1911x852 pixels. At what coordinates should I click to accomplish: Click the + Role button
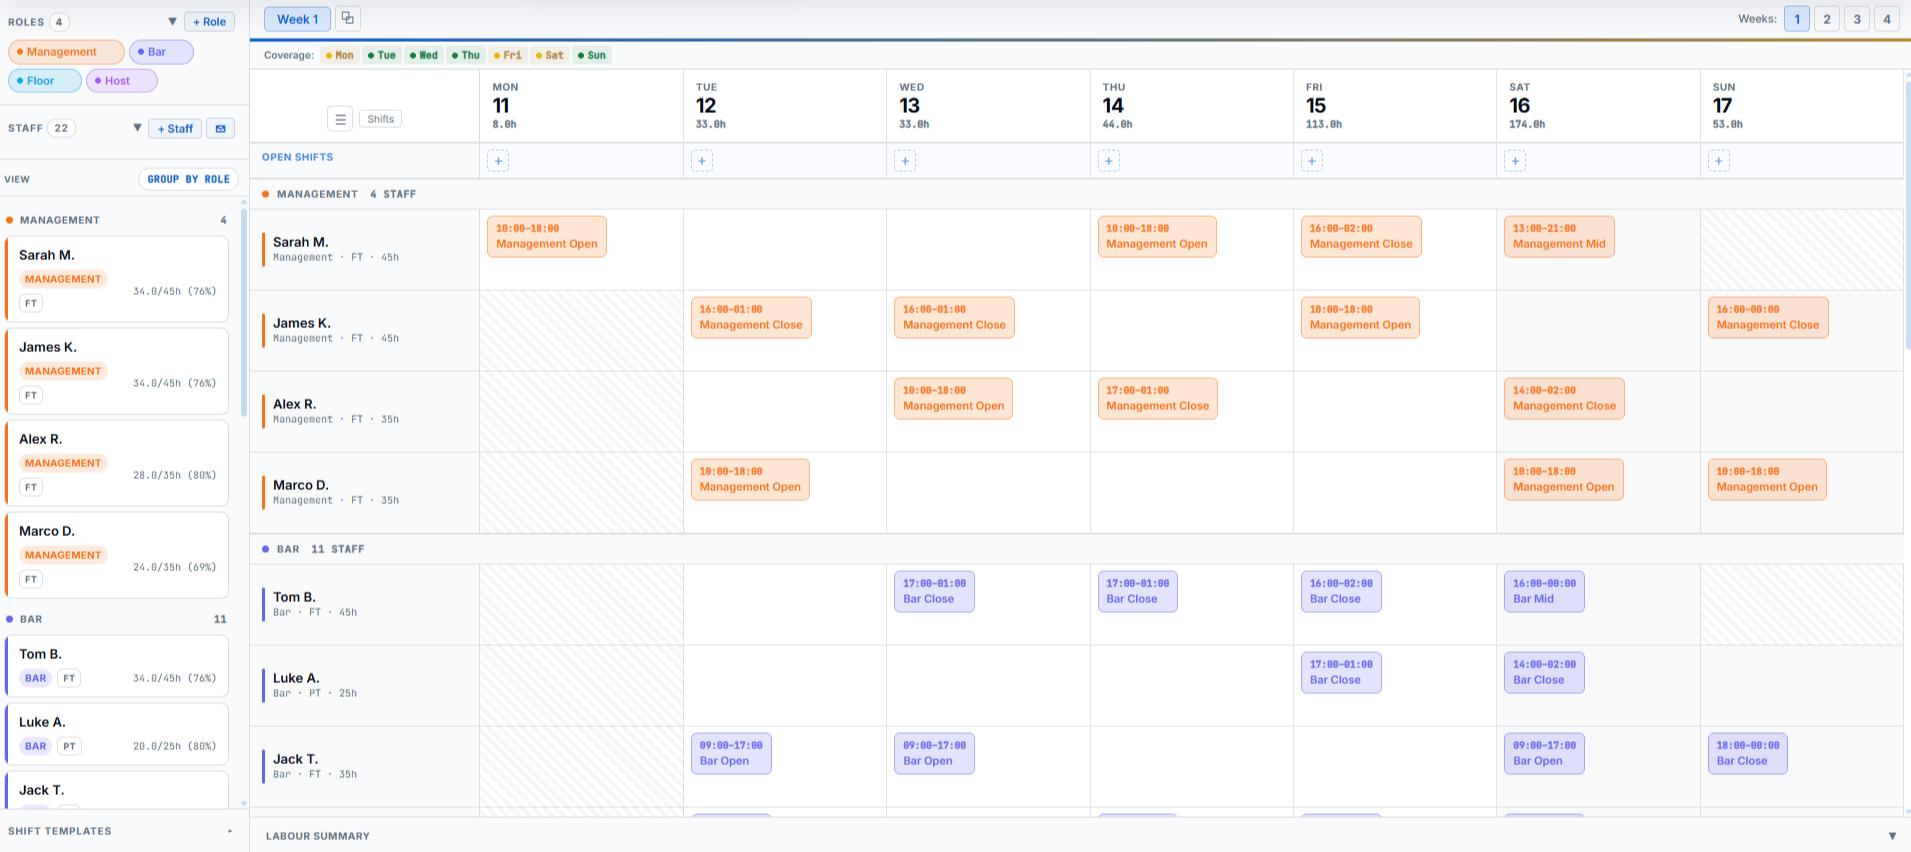210,21
